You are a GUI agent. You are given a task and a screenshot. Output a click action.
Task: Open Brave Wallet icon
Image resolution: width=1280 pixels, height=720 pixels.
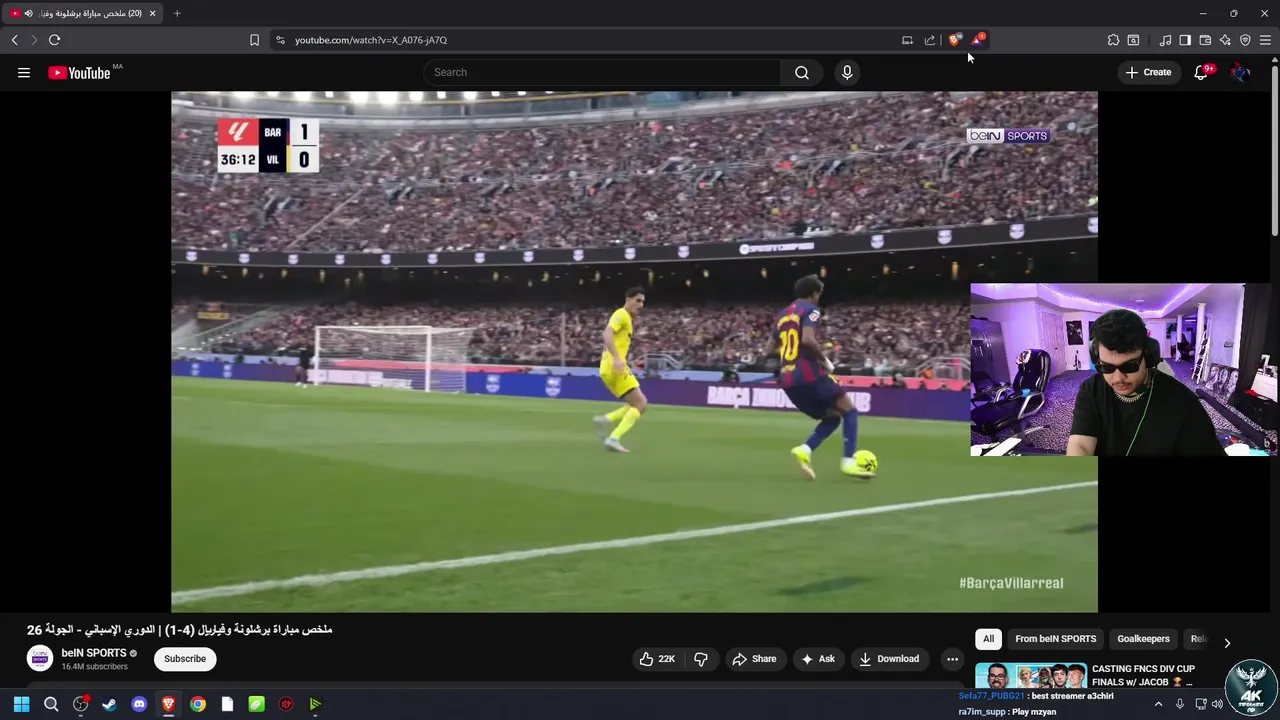[1205, 40]
